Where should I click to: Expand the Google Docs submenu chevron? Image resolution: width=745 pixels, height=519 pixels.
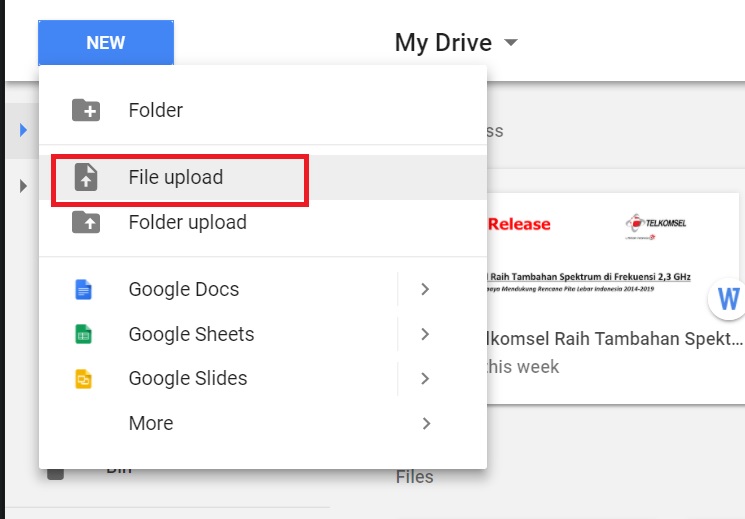point(425,289)
